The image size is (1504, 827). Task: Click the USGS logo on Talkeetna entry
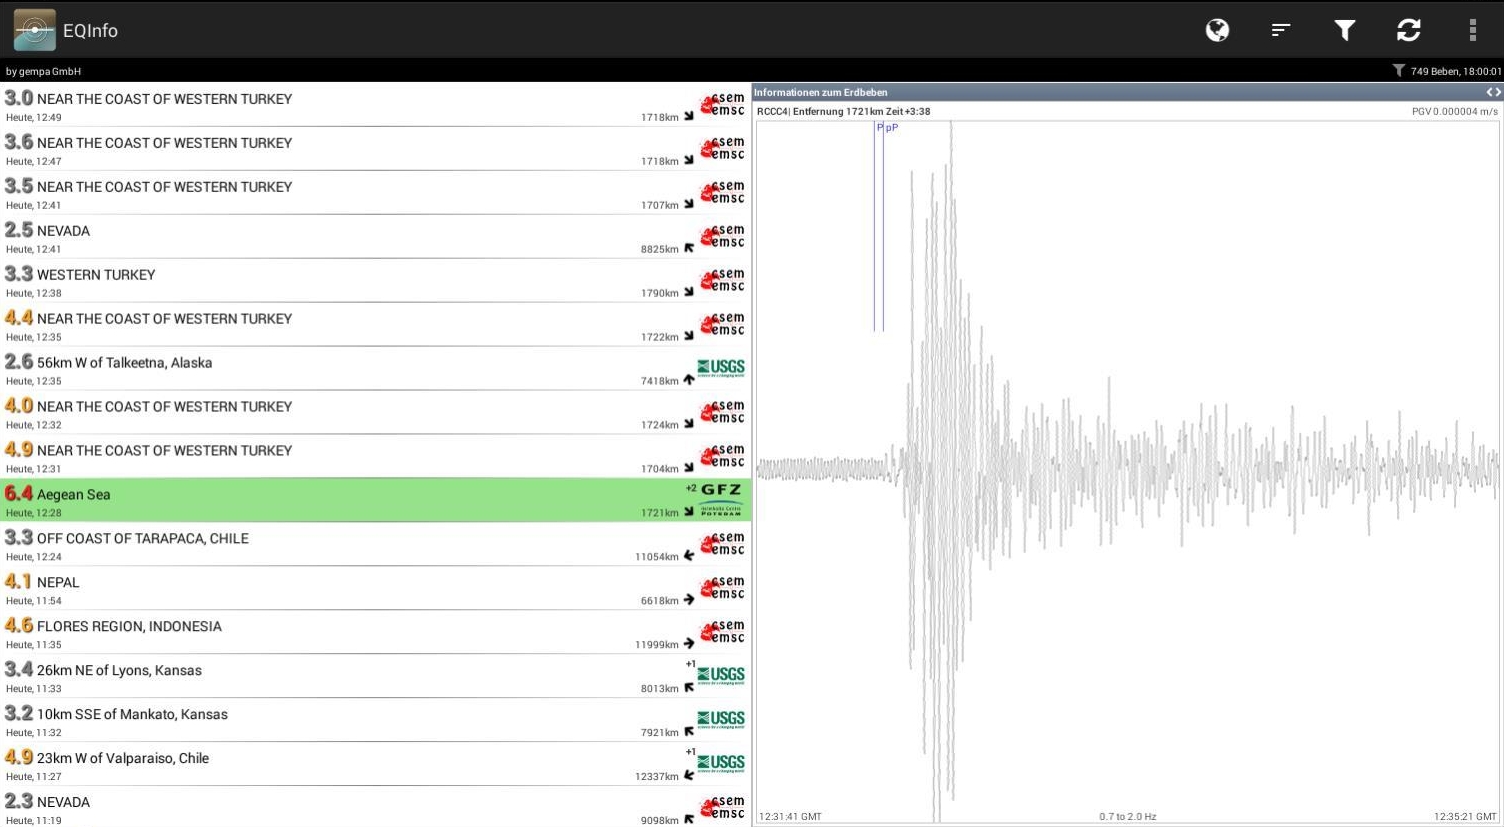[721, 368]
